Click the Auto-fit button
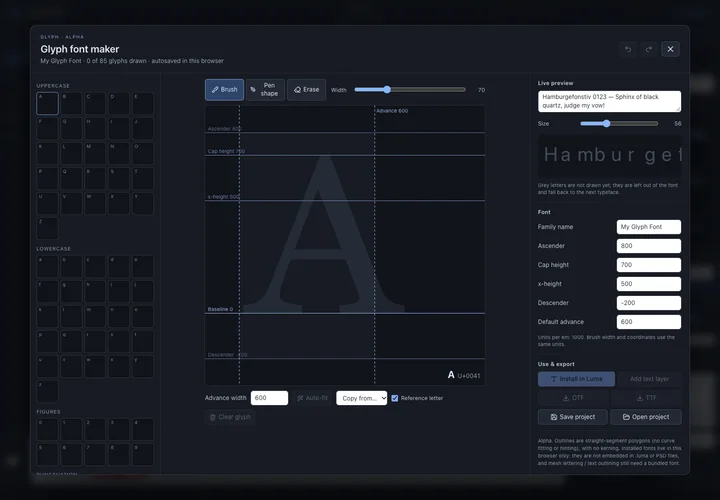The width and height of the screenshot is (720, 500). tap(312, 398)
